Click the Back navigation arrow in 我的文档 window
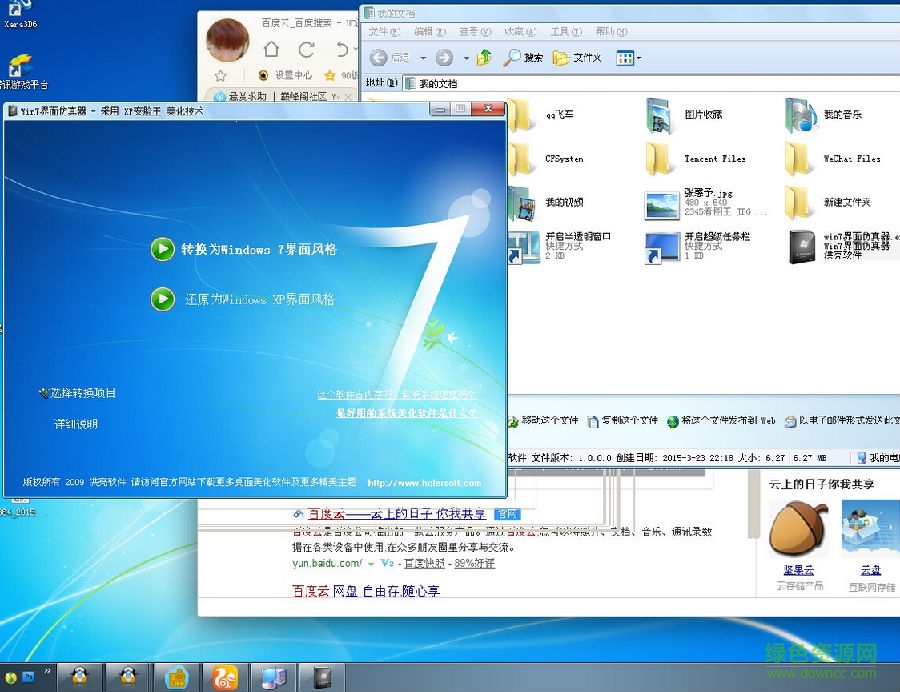900x692 pixels. coord(379,57)
